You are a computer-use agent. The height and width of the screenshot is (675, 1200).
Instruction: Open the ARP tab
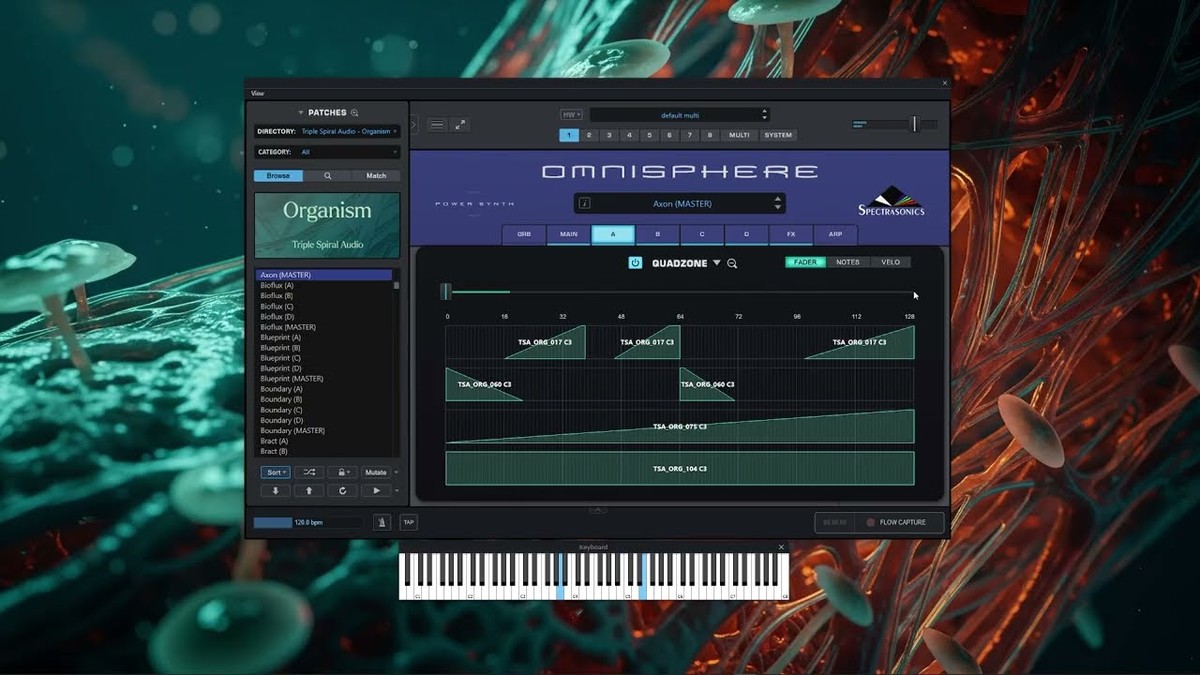coord(835,234)
